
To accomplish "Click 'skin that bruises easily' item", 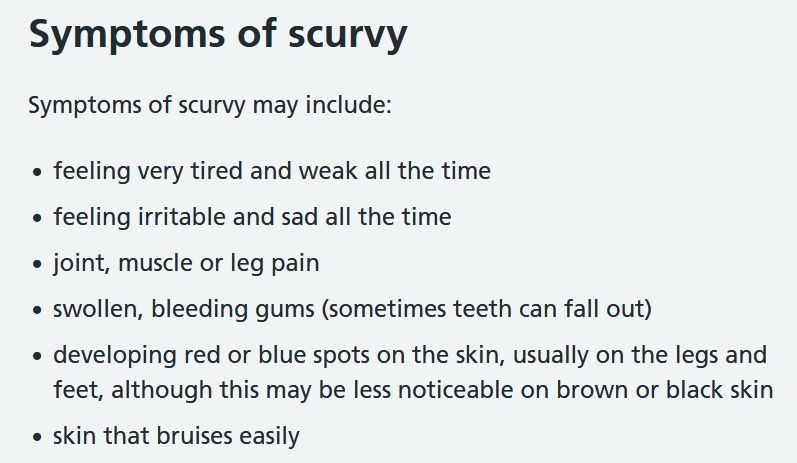I will [x=176, y=436].
